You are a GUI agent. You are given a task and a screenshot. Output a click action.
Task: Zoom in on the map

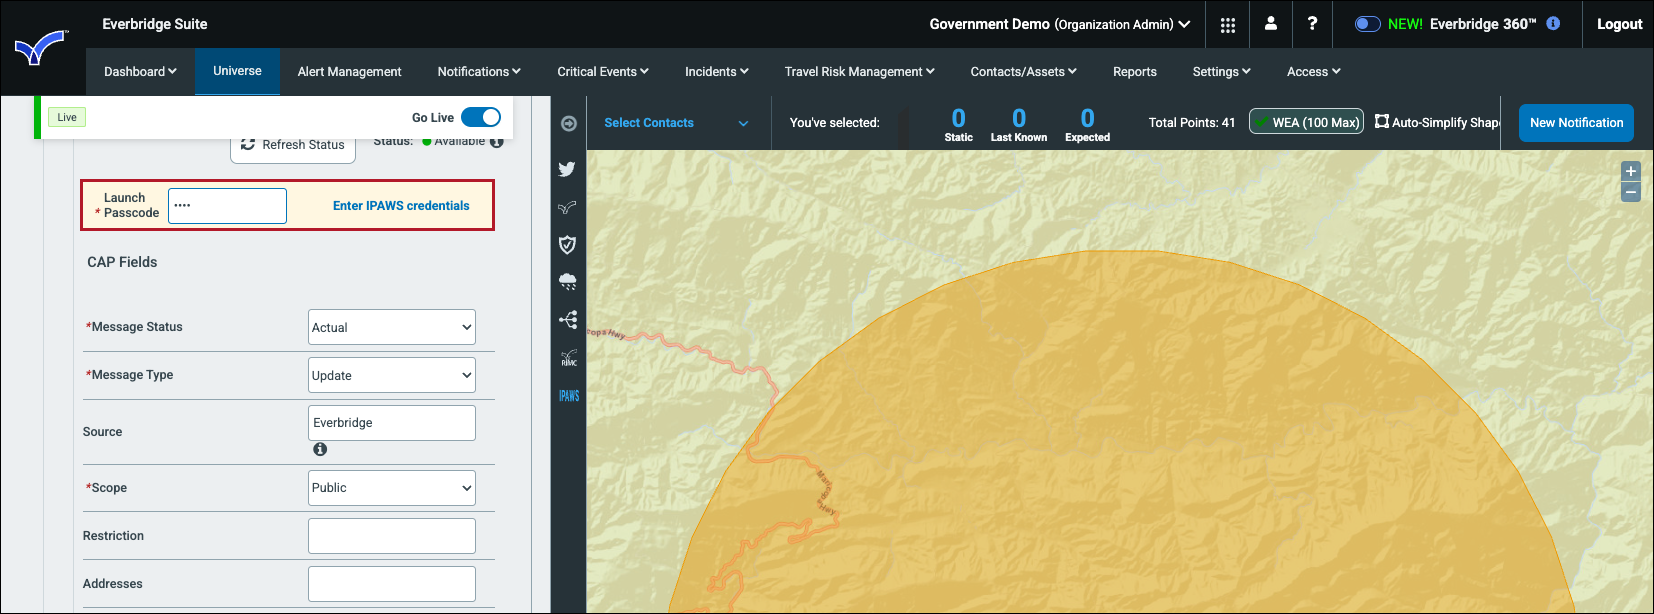point(1631,172)
